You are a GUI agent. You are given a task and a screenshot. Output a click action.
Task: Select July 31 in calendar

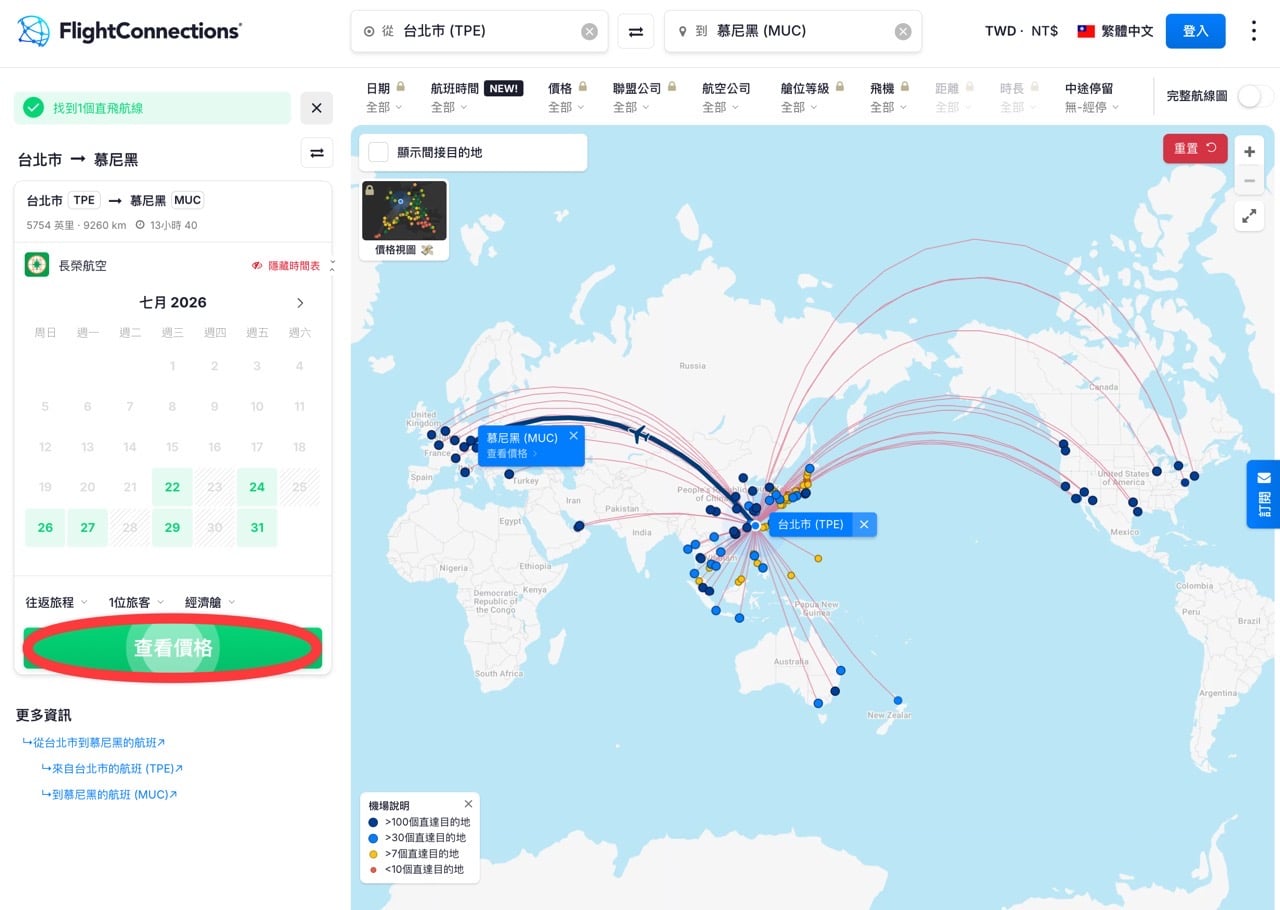point(257,527)
